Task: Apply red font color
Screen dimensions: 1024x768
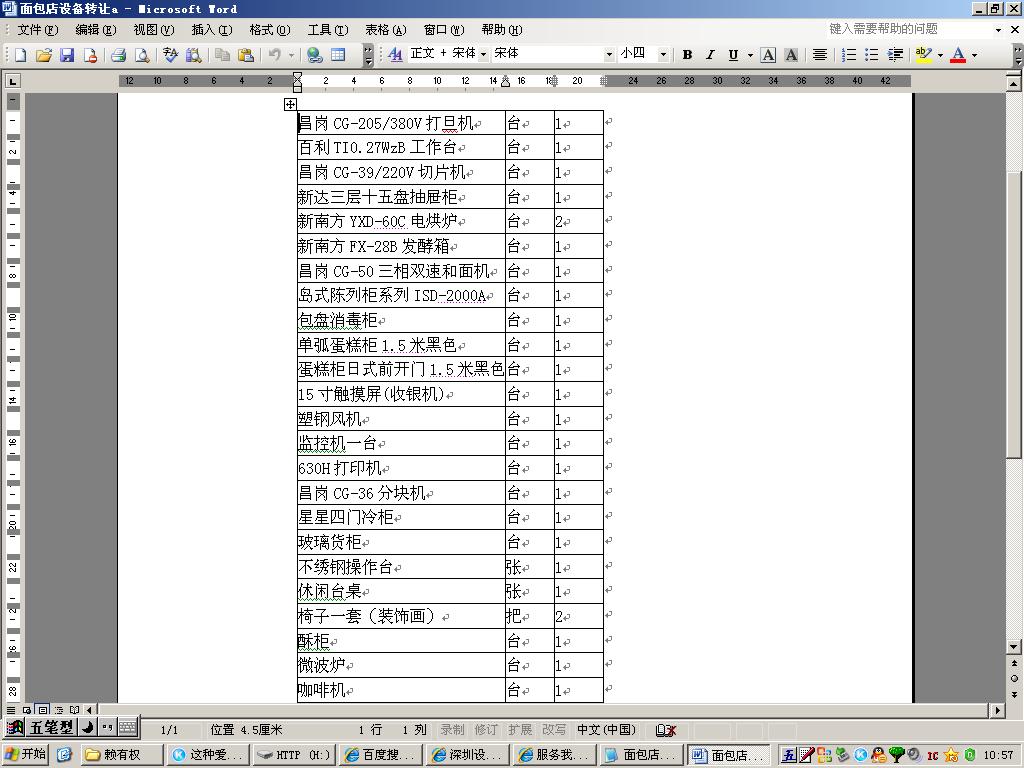Action: click(x=958, y=55)
